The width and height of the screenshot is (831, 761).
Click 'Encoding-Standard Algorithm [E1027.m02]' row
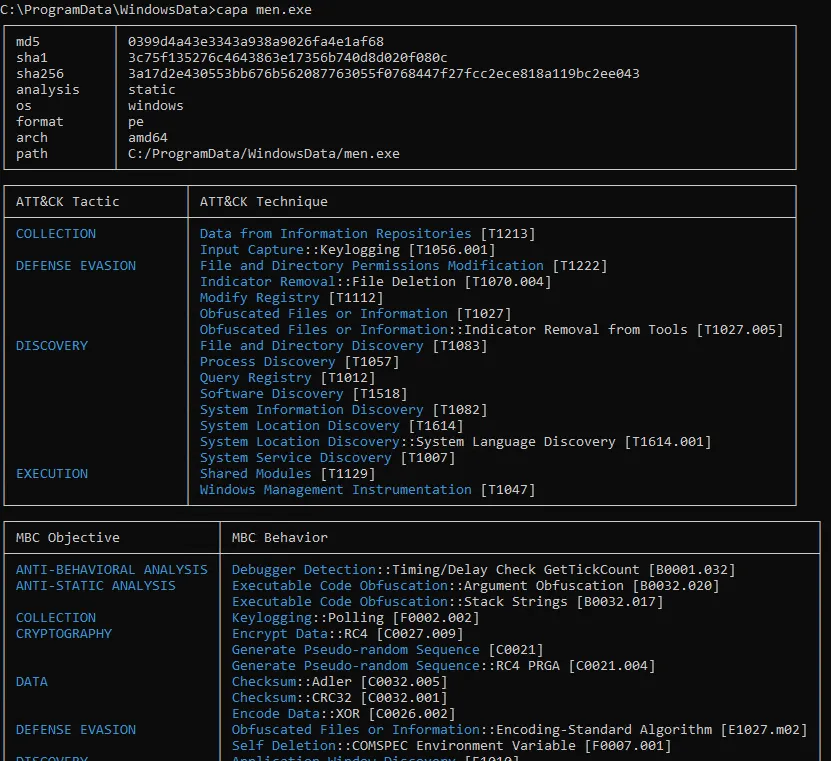click(x=519, y=730)
